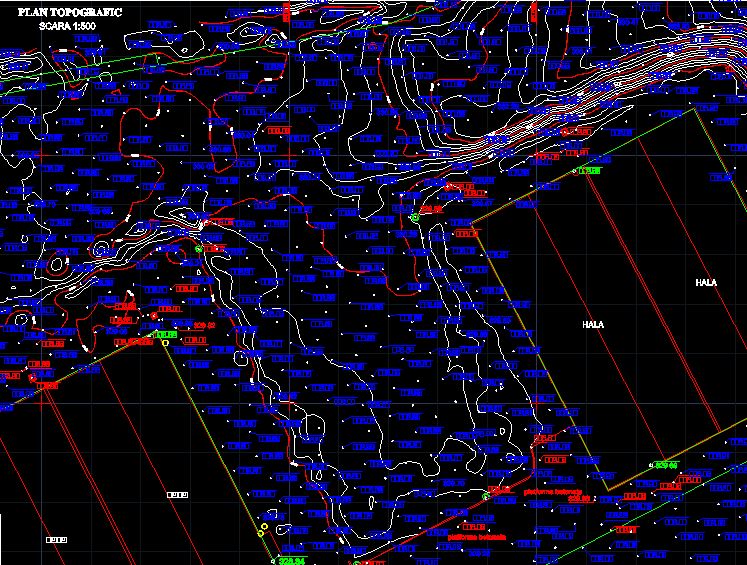This screenshot has width=747, height=565.
Task: Select the green 329.94 label at bottom edge
Action: (x=289, y=561)
